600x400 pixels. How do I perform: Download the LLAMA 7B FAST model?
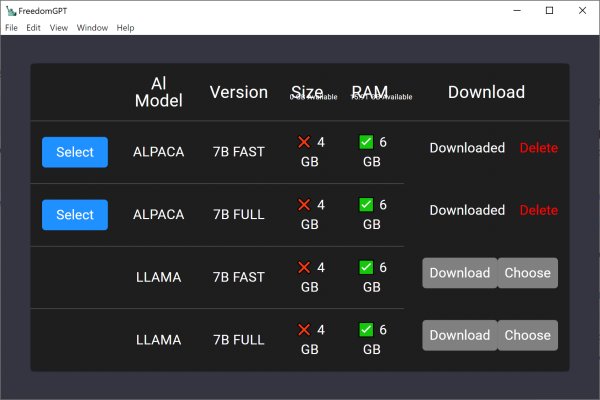(x=460, y=273)
